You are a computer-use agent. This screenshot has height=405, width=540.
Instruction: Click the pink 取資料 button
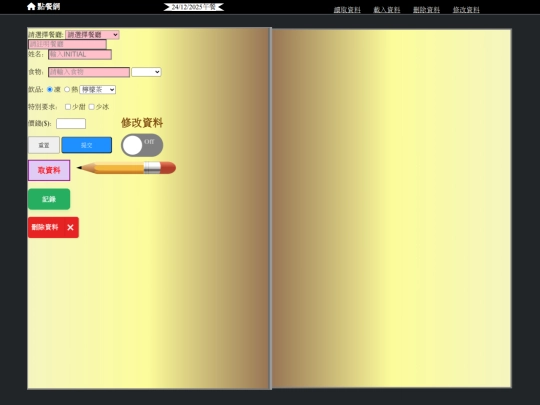(x=49, y=170)
